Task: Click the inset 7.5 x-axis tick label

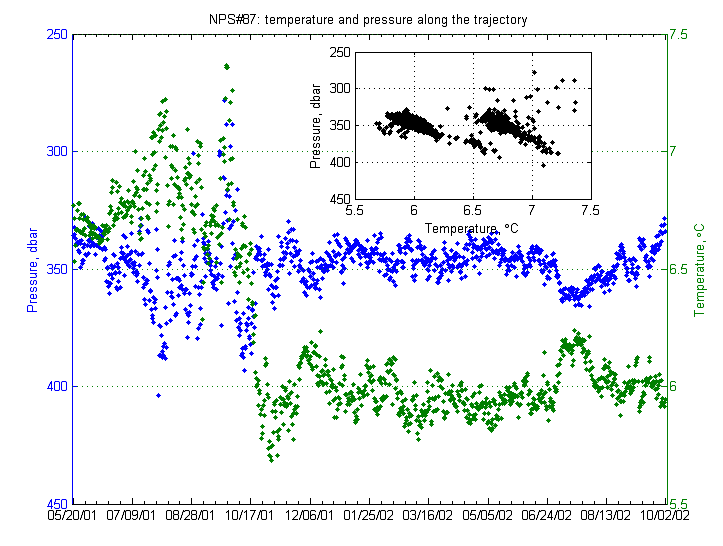Action: (x=590, y=212)
